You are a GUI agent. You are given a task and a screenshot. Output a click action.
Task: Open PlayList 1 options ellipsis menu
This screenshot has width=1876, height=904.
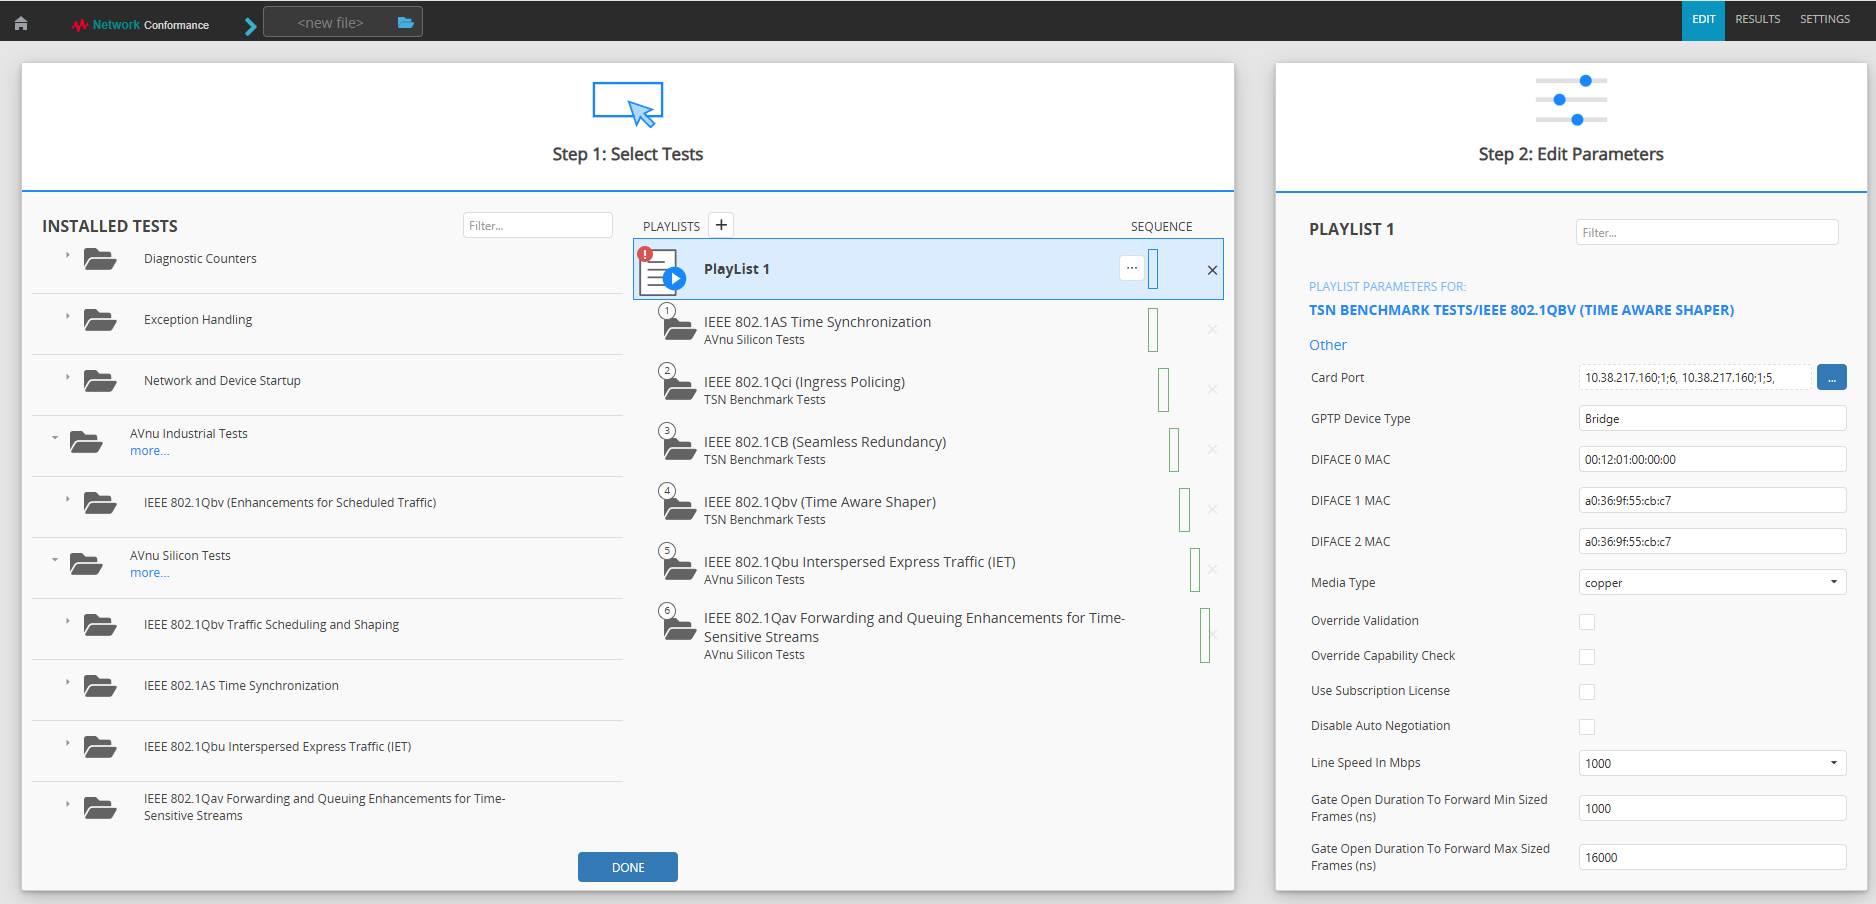click(x=1132, y=268)
